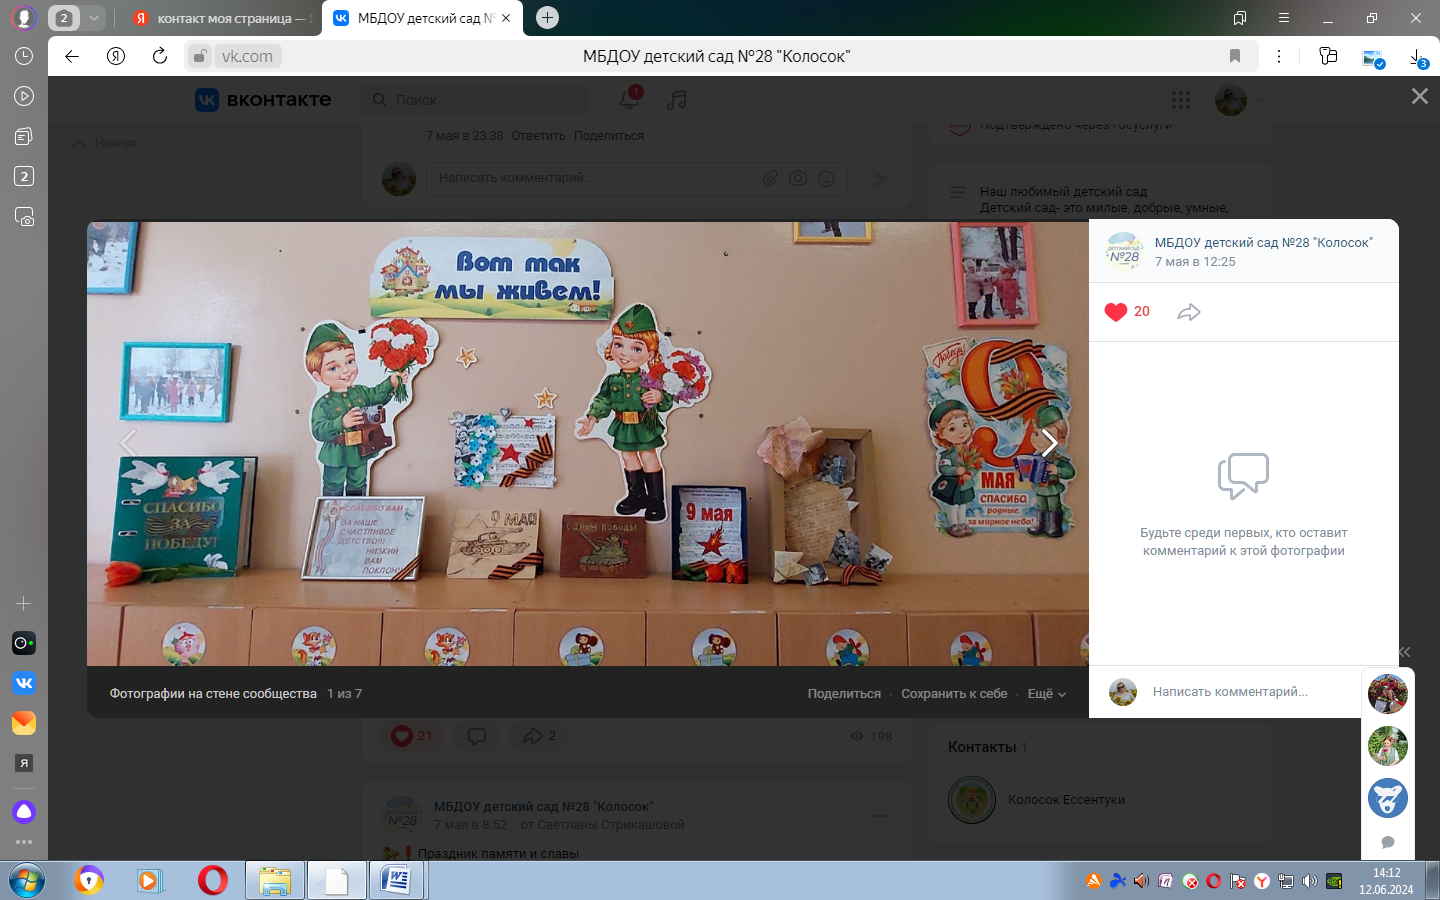The height and width of the screenshot is (900, 1440).
Task: Open VK music note icon
Action: [677, 100]
